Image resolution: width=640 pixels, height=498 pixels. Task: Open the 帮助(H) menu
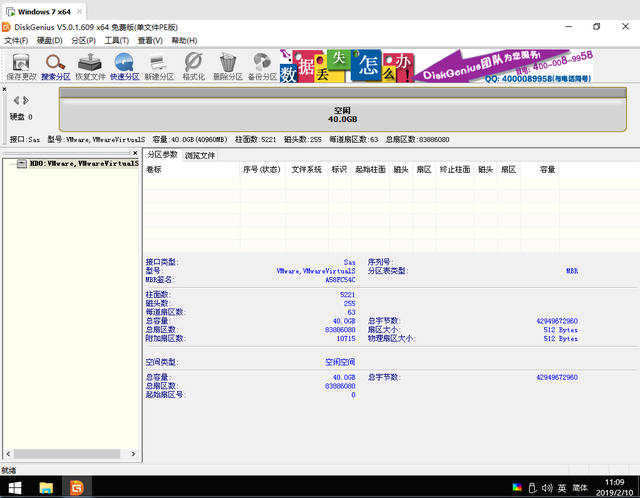click(184, 40)
